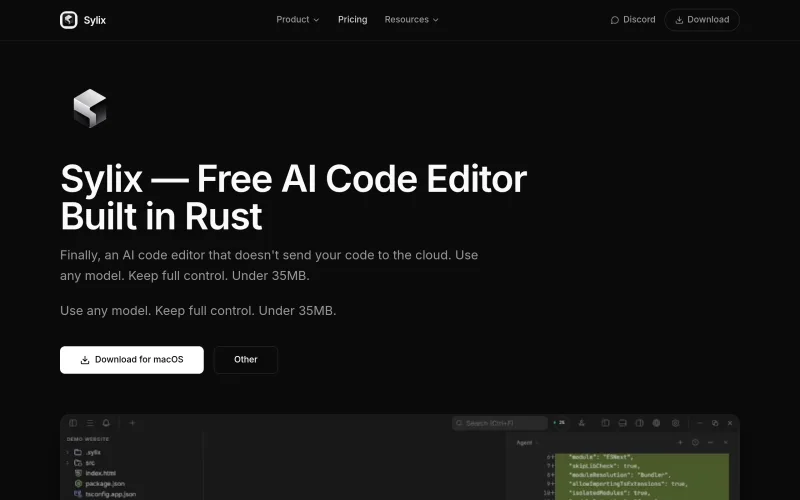Screen dimensions: 800x500
Task: Click the green dot 26 status badge
Action: coord(559,423)
